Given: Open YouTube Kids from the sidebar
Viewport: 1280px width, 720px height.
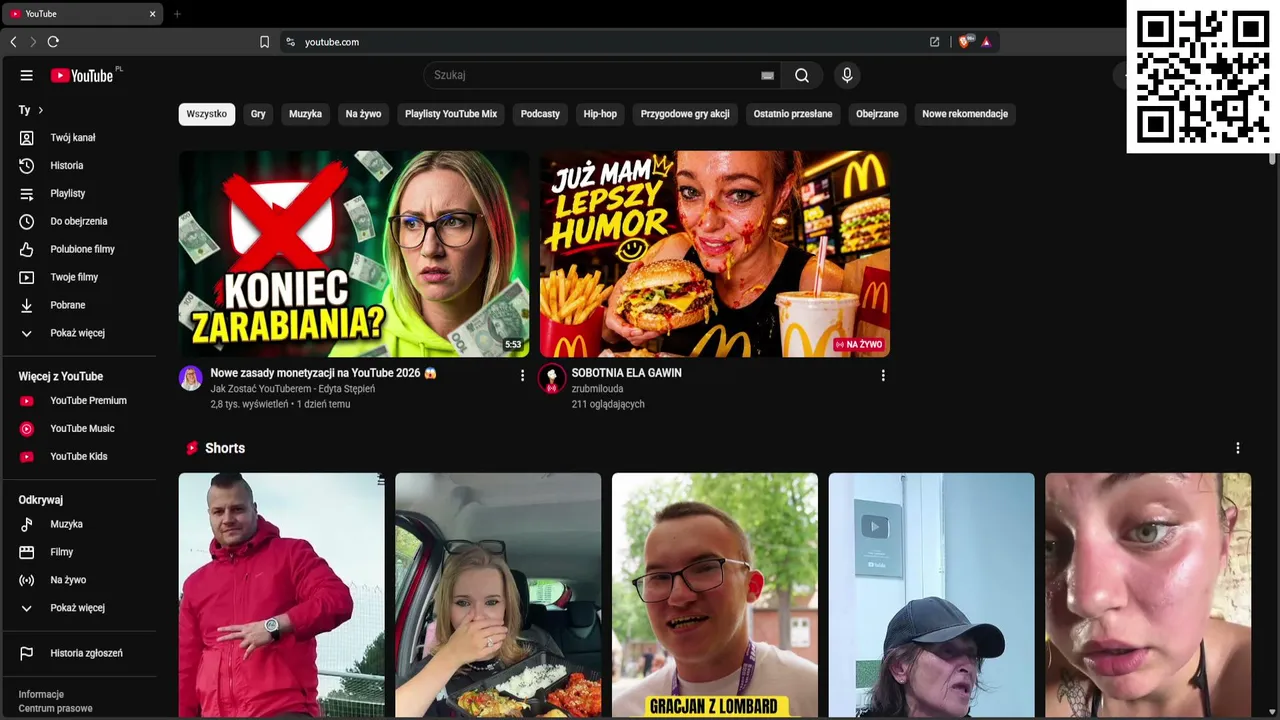Looking at the screenshot, I should [79, 457].
